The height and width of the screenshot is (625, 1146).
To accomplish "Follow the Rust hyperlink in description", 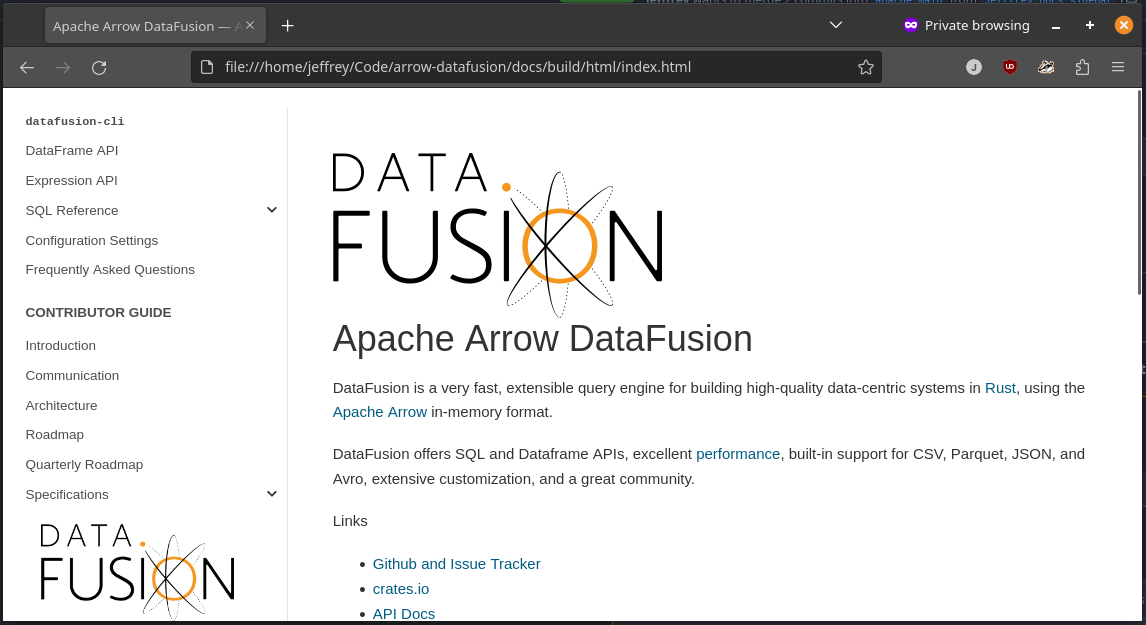I will [x=1000, y=388].
